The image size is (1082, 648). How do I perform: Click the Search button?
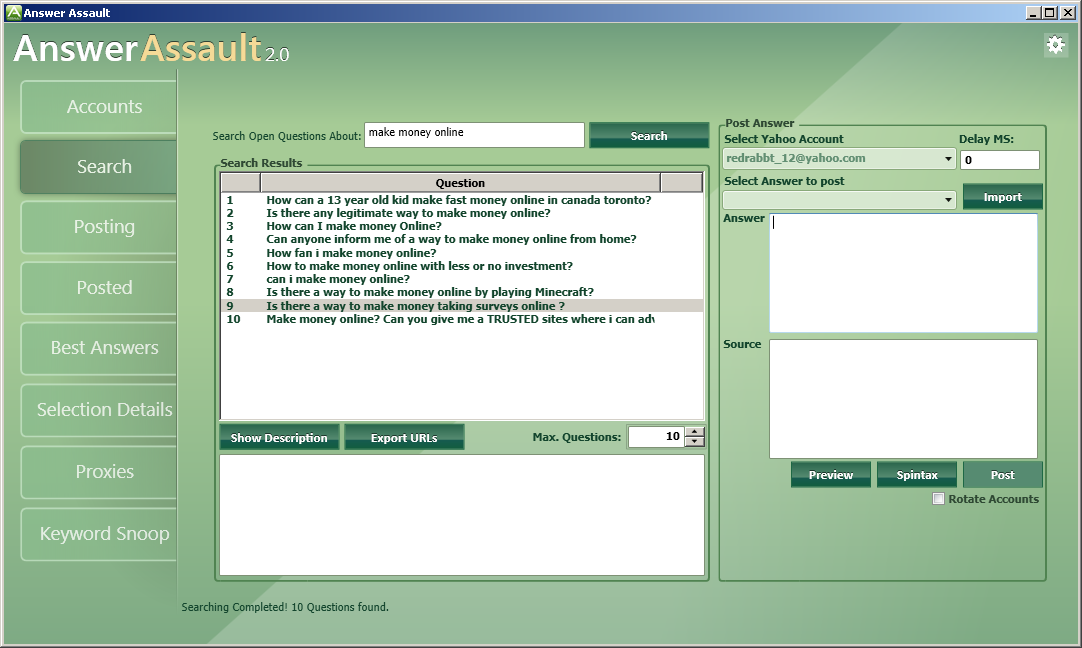649,136
